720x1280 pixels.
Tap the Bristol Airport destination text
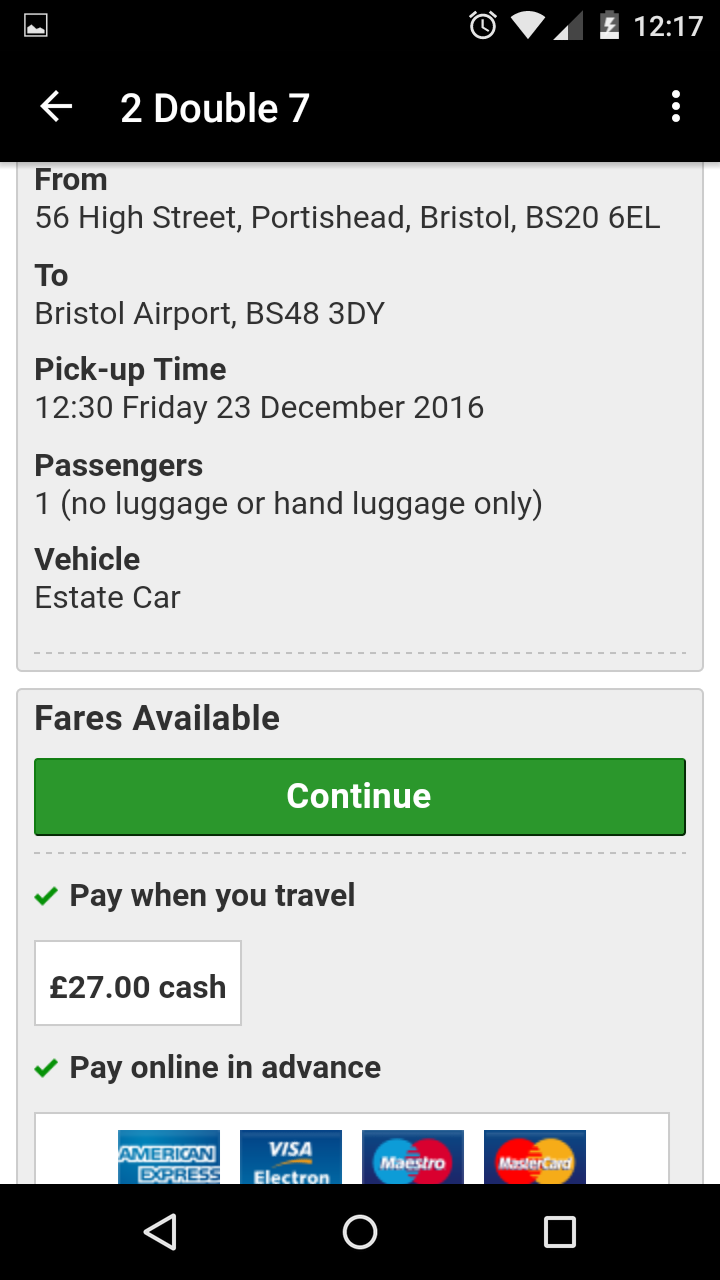[x=210, y=313]
